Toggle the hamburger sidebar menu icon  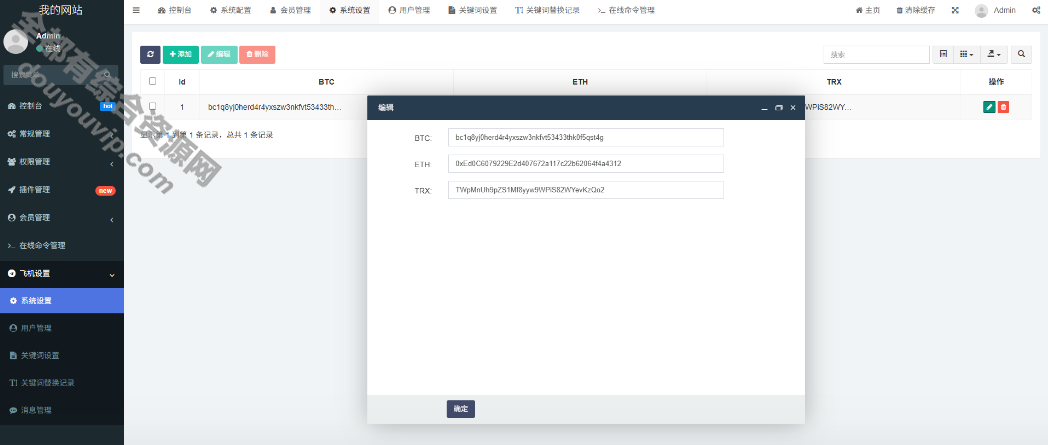(x=136, y=11)
